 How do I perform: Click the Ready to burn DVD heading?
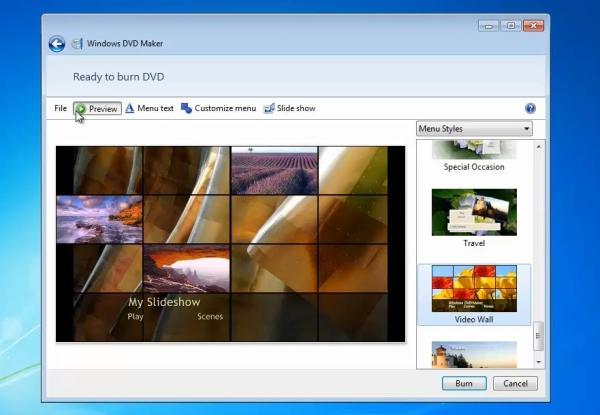(119, 77)
